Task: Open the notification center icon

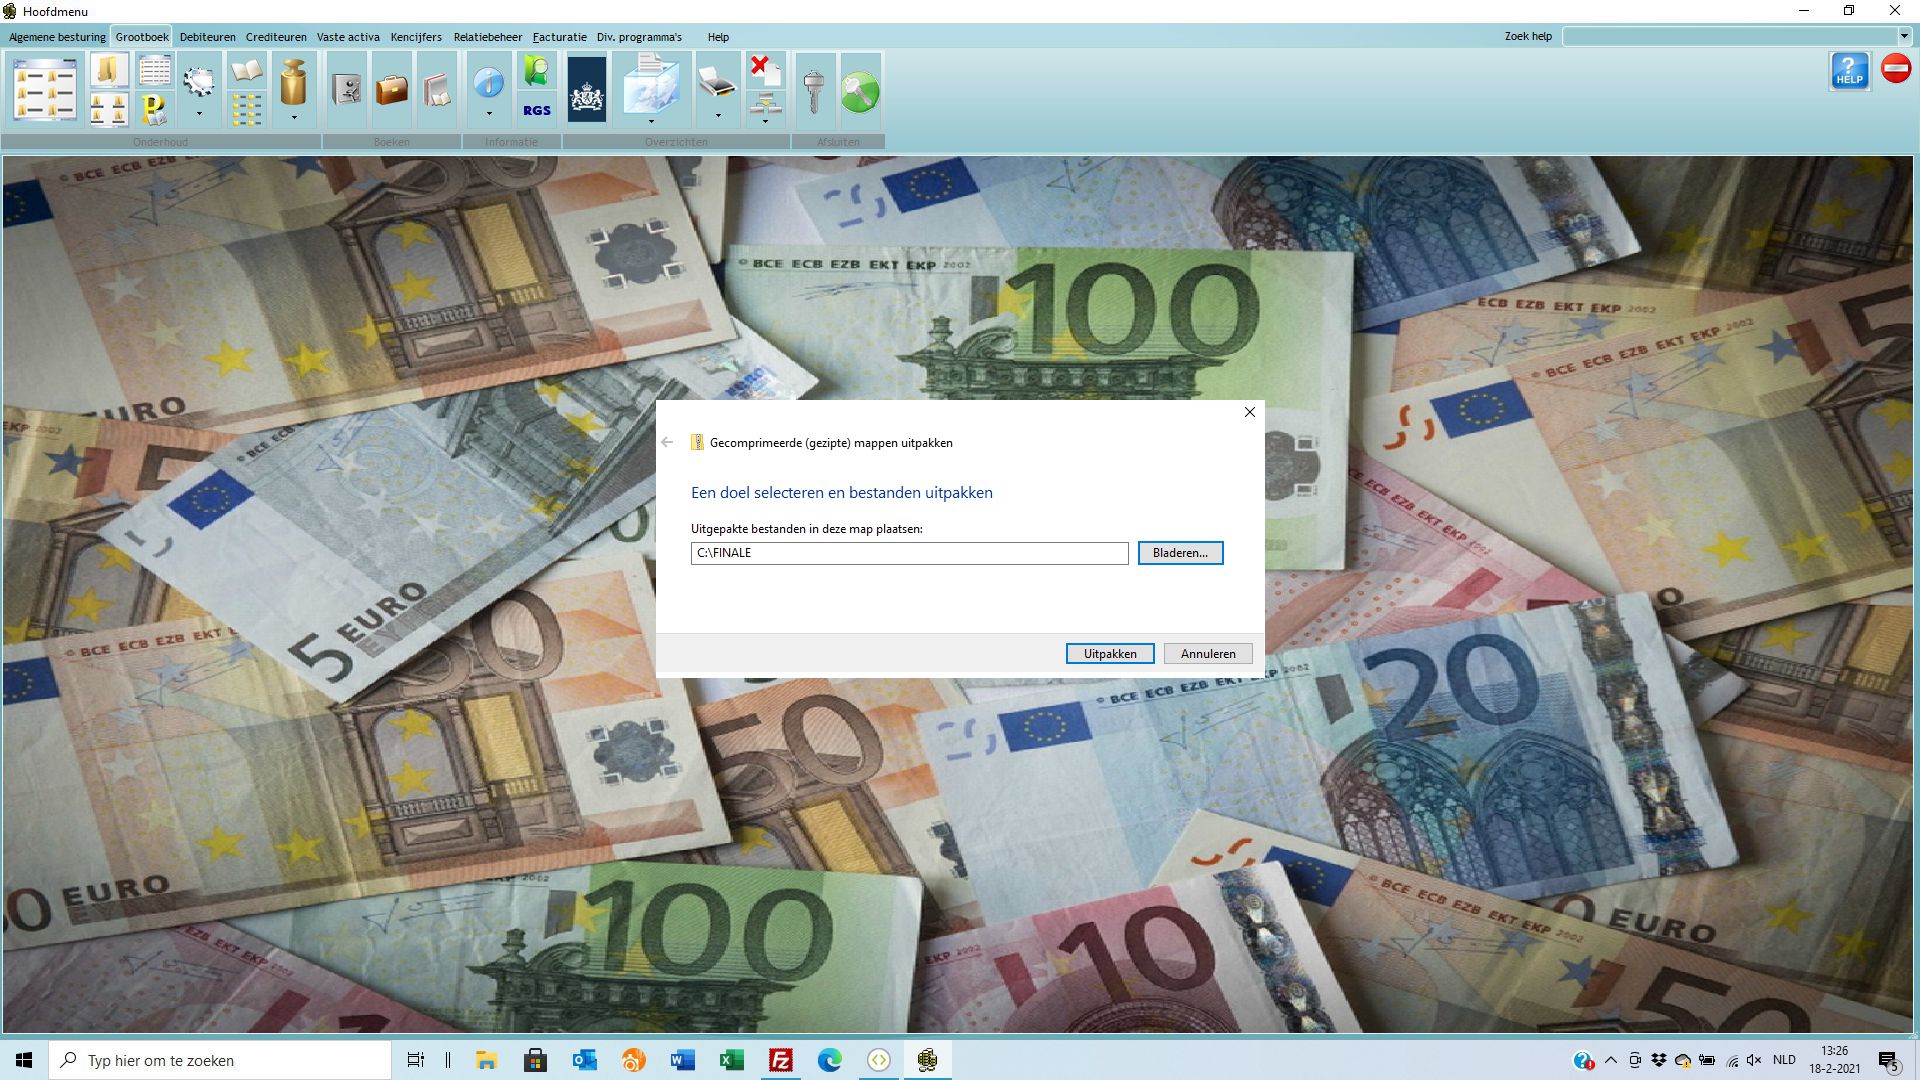Action: 1889,1061
